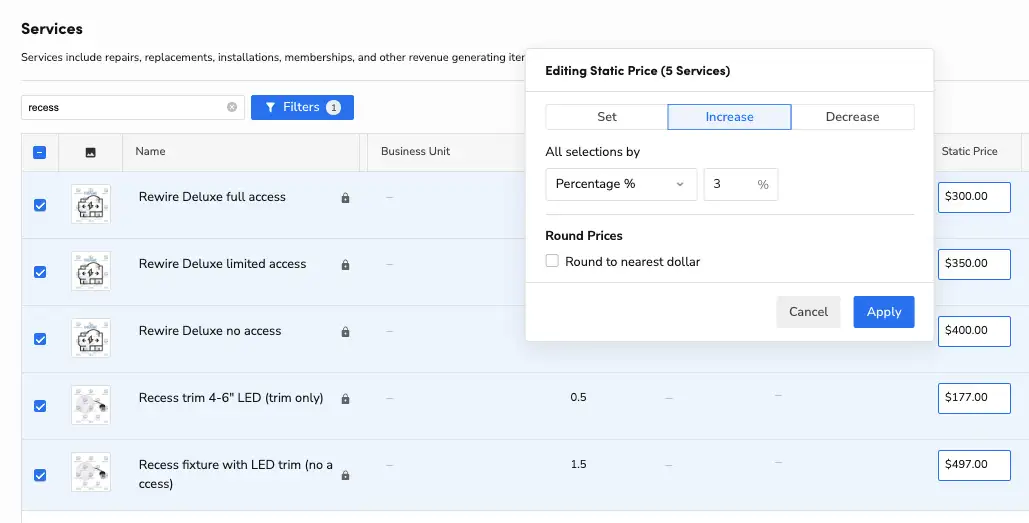Enable Round to nearest dollar checkbox
Viewport: 1029px width, 523px height.
coord(552,262)
